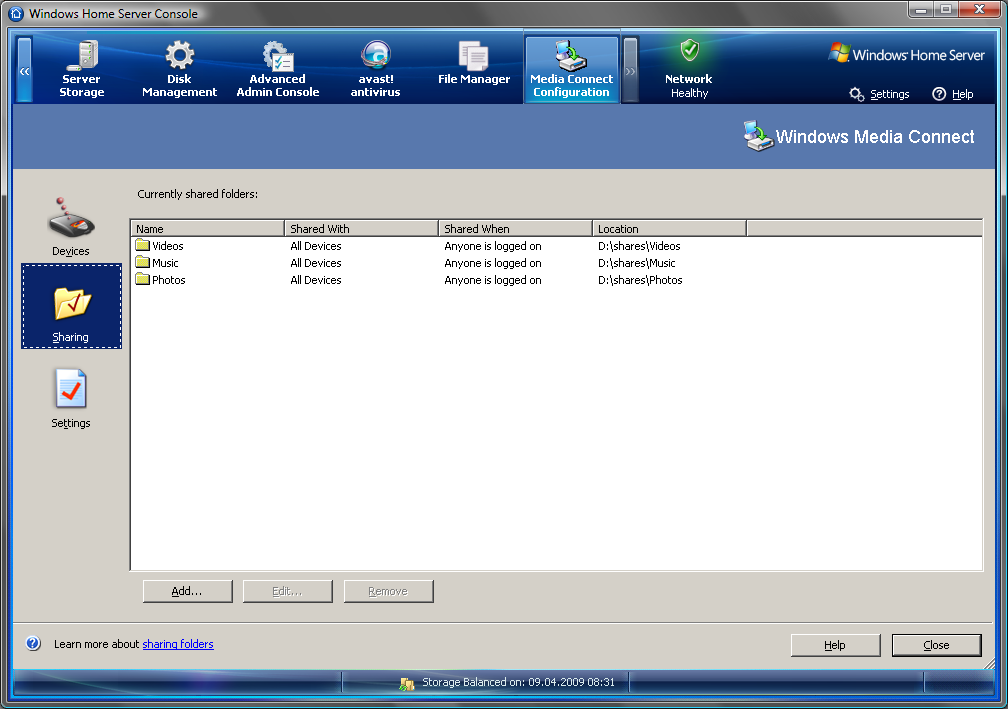The width and height of the screenshot is (1008, 709).
Task: Minimize the Windows Home Server Console window
Action: coord(921,9)
